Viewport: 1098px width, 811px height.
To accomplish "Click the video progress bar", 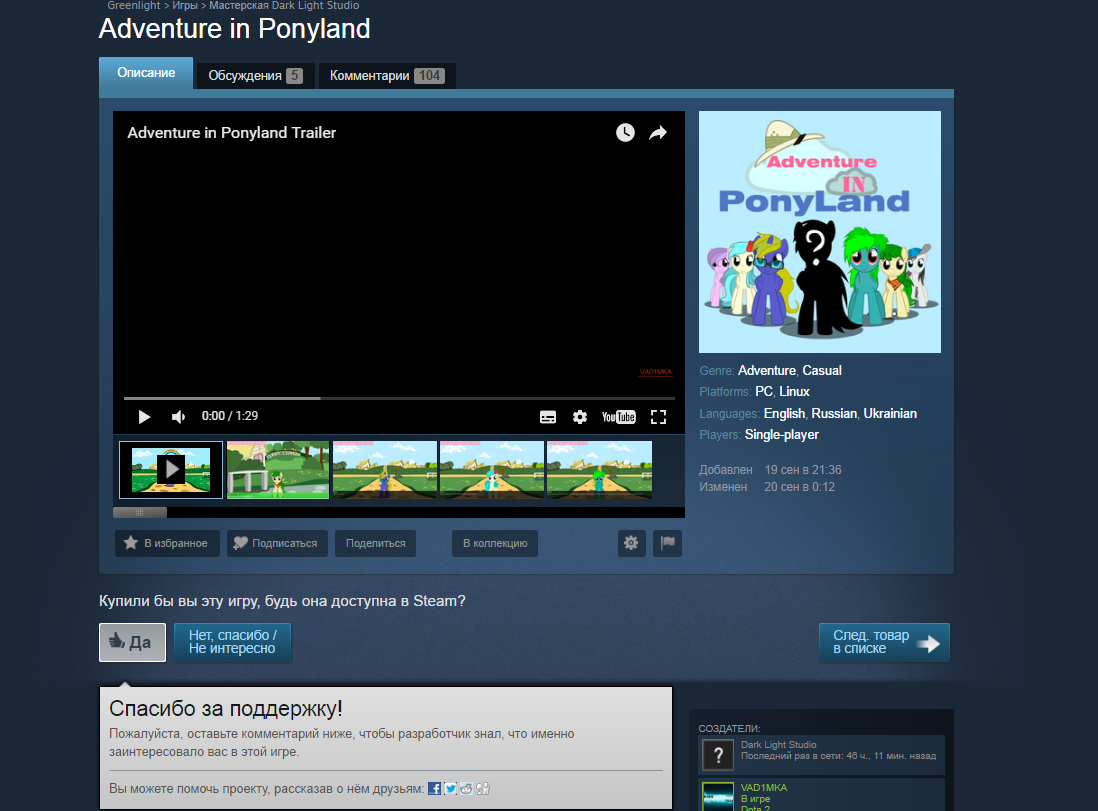I will (x=399, y=398).
